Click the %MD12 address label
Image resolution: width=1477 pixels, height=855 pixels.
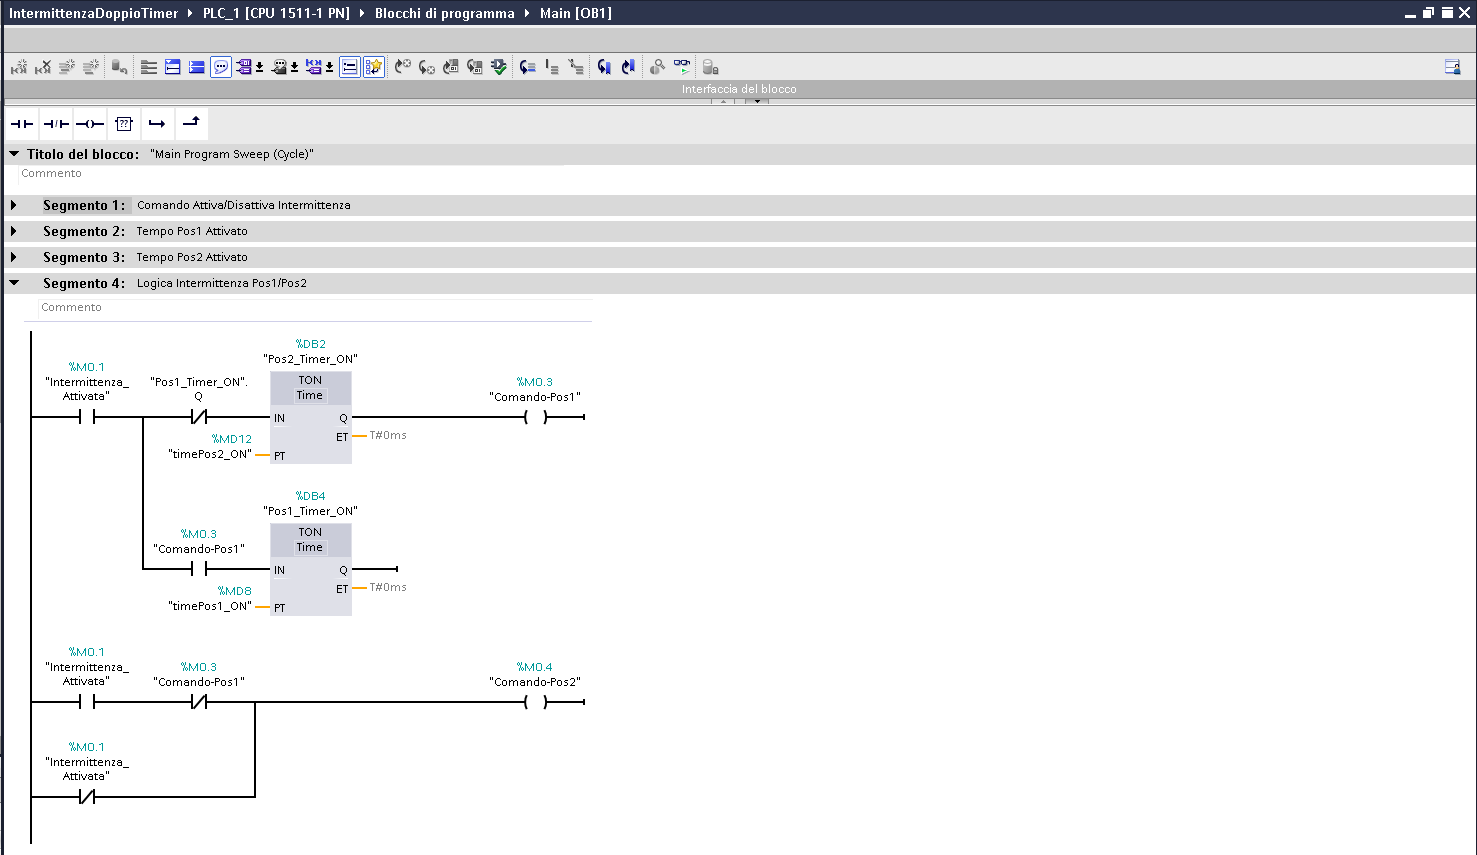(232, 439)
